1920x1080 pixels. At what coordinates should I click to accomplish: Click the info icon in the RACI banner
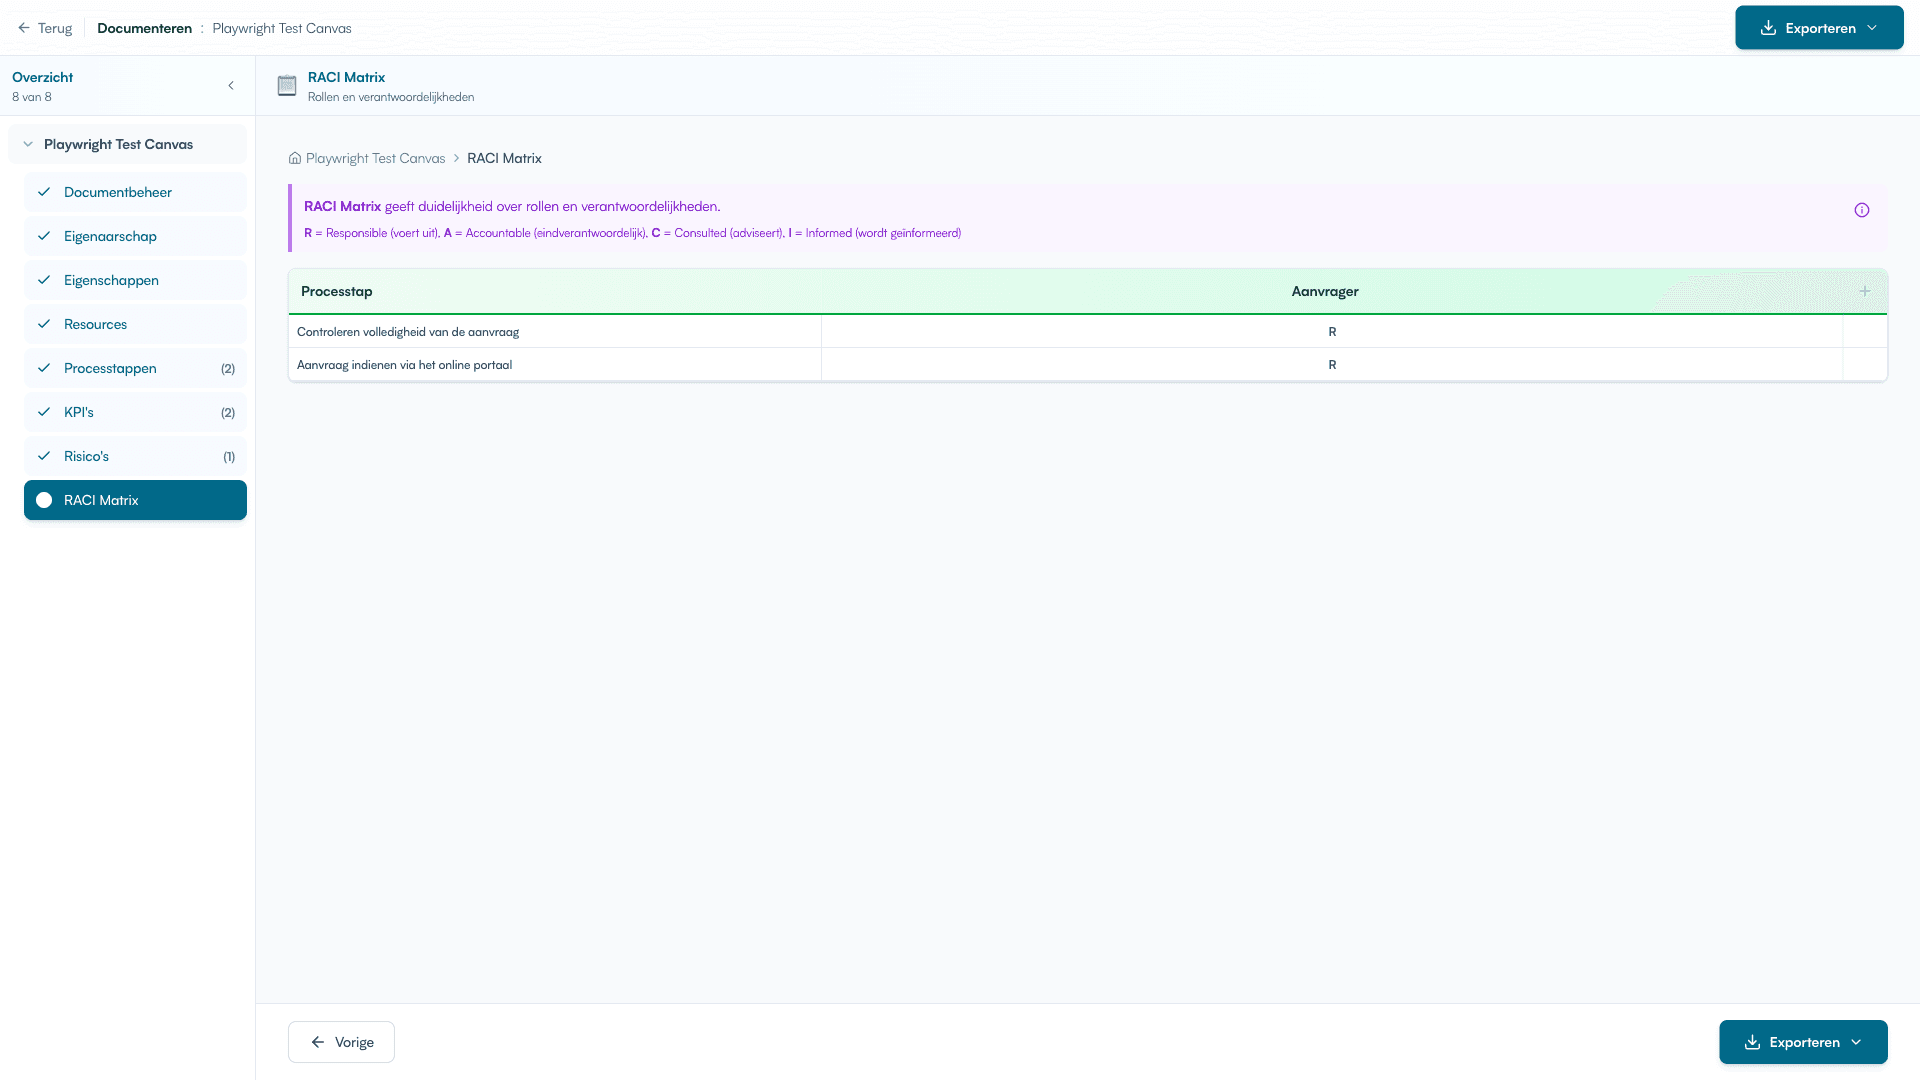(x=1861, y=210)
